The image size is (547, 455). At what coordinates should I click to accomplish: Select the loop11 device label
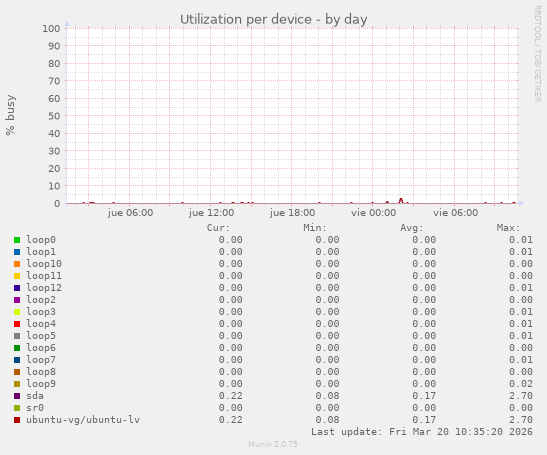pyautogui.click(x=44, y=276)
